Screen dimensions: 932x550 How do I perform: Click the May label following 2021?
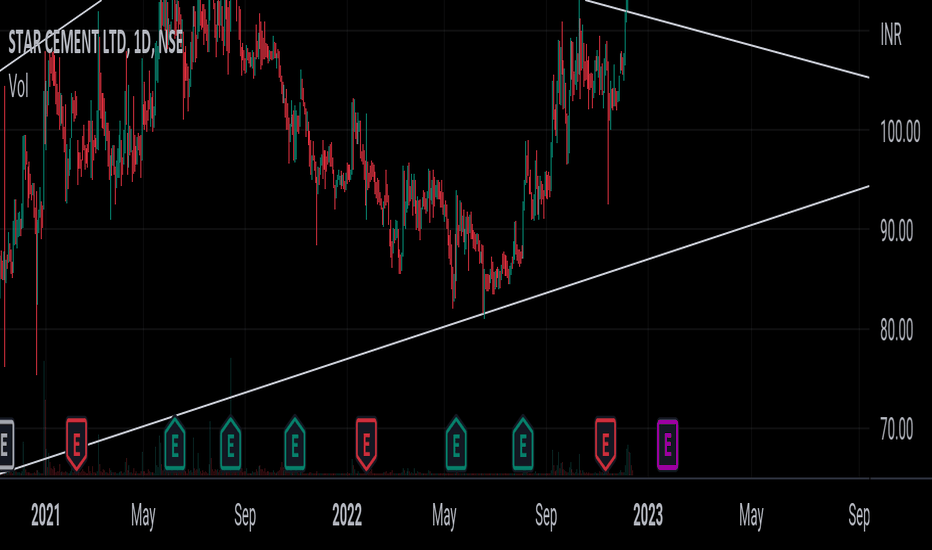143,516
